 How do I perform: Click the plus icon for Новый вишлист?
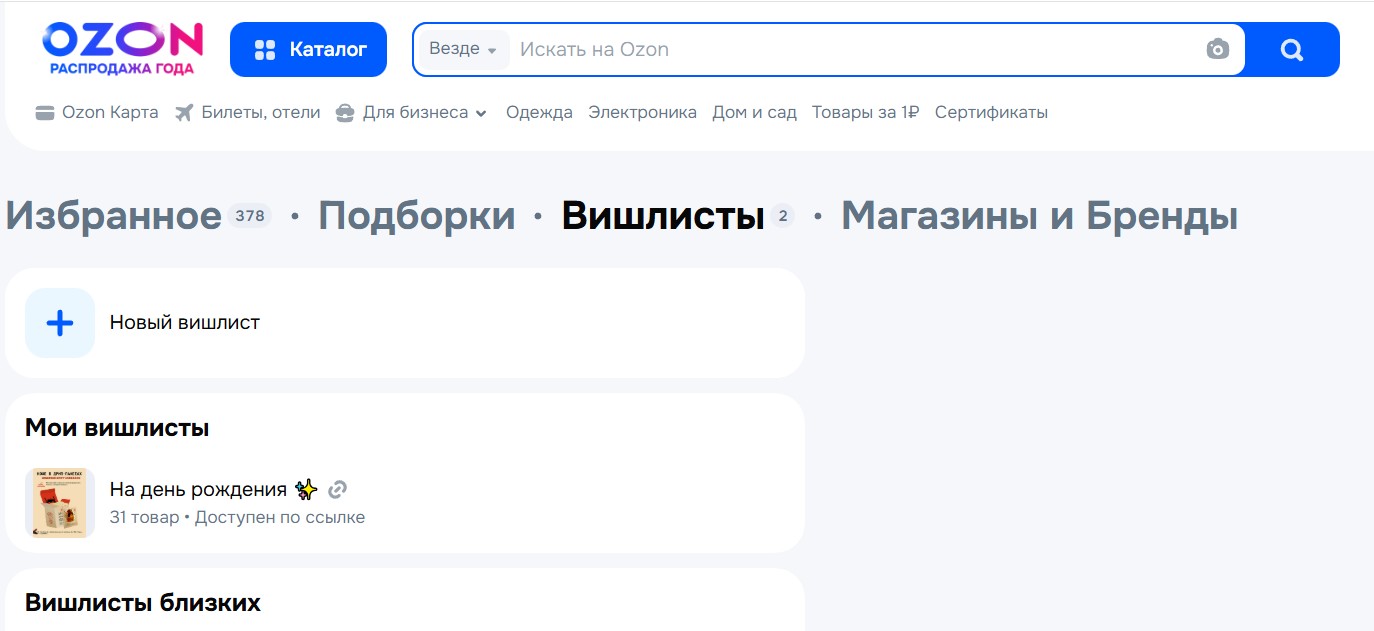click(59, 322)
